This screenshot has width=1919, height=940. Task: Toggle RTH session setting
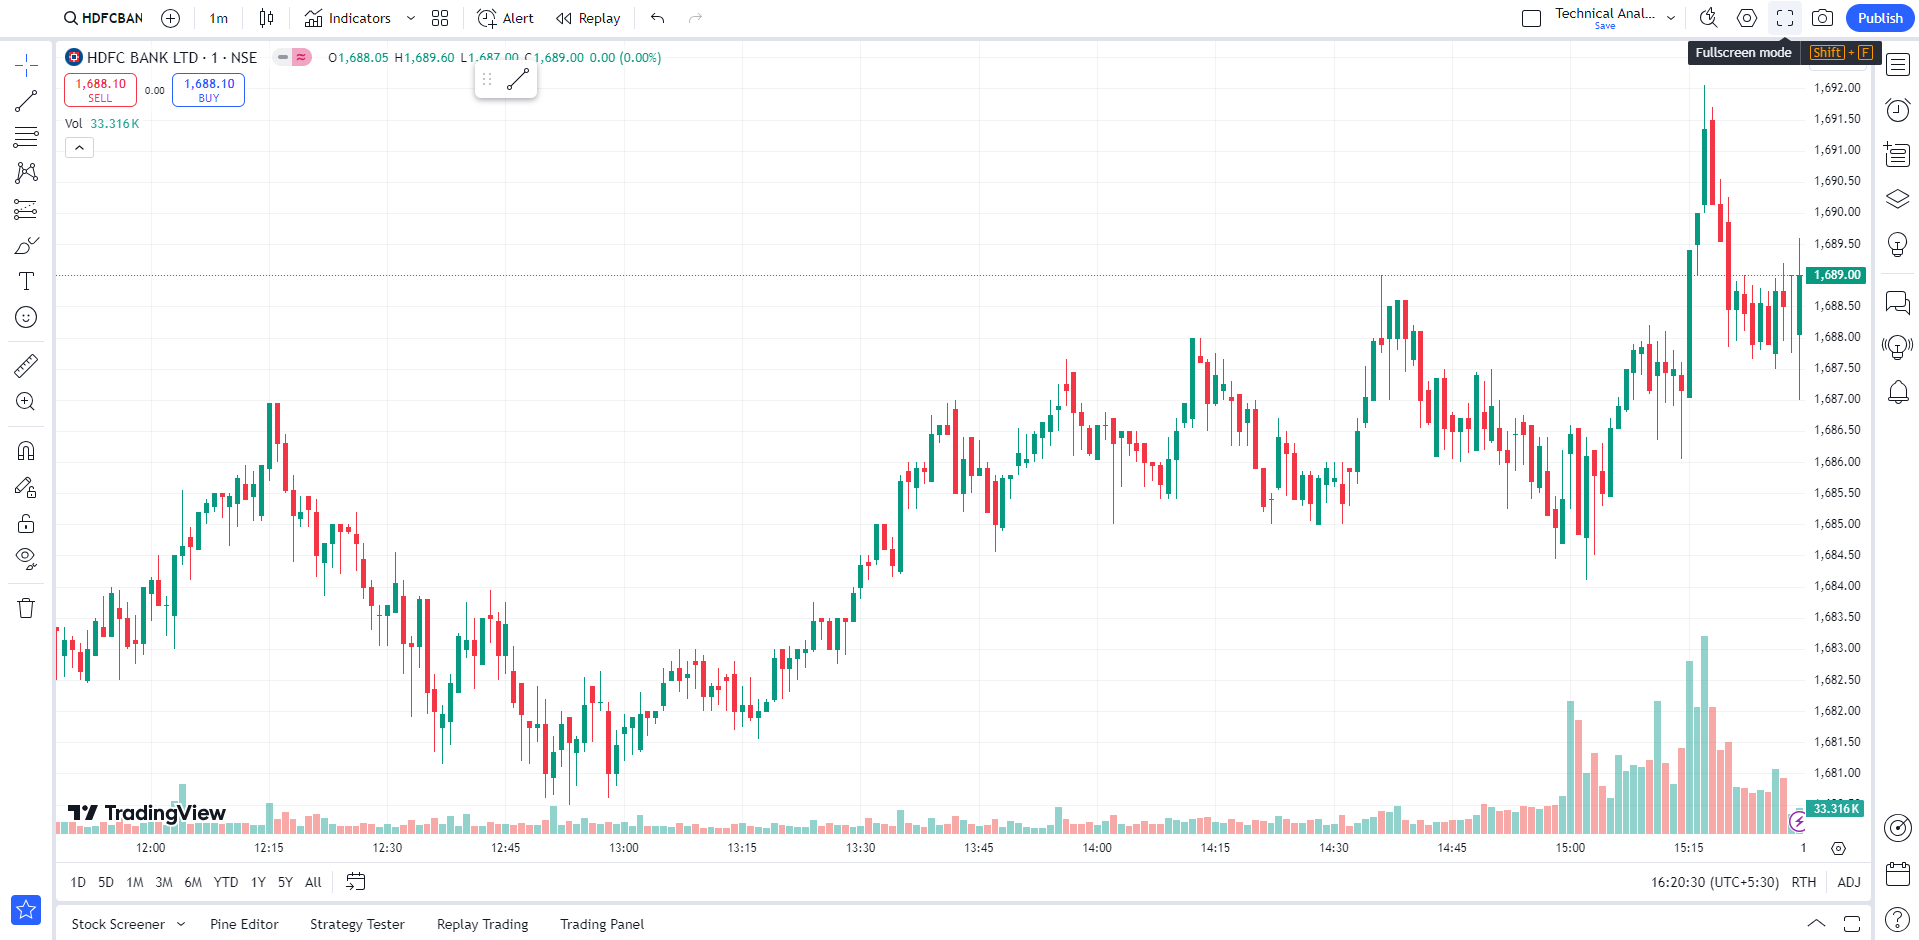(1803, 882)
